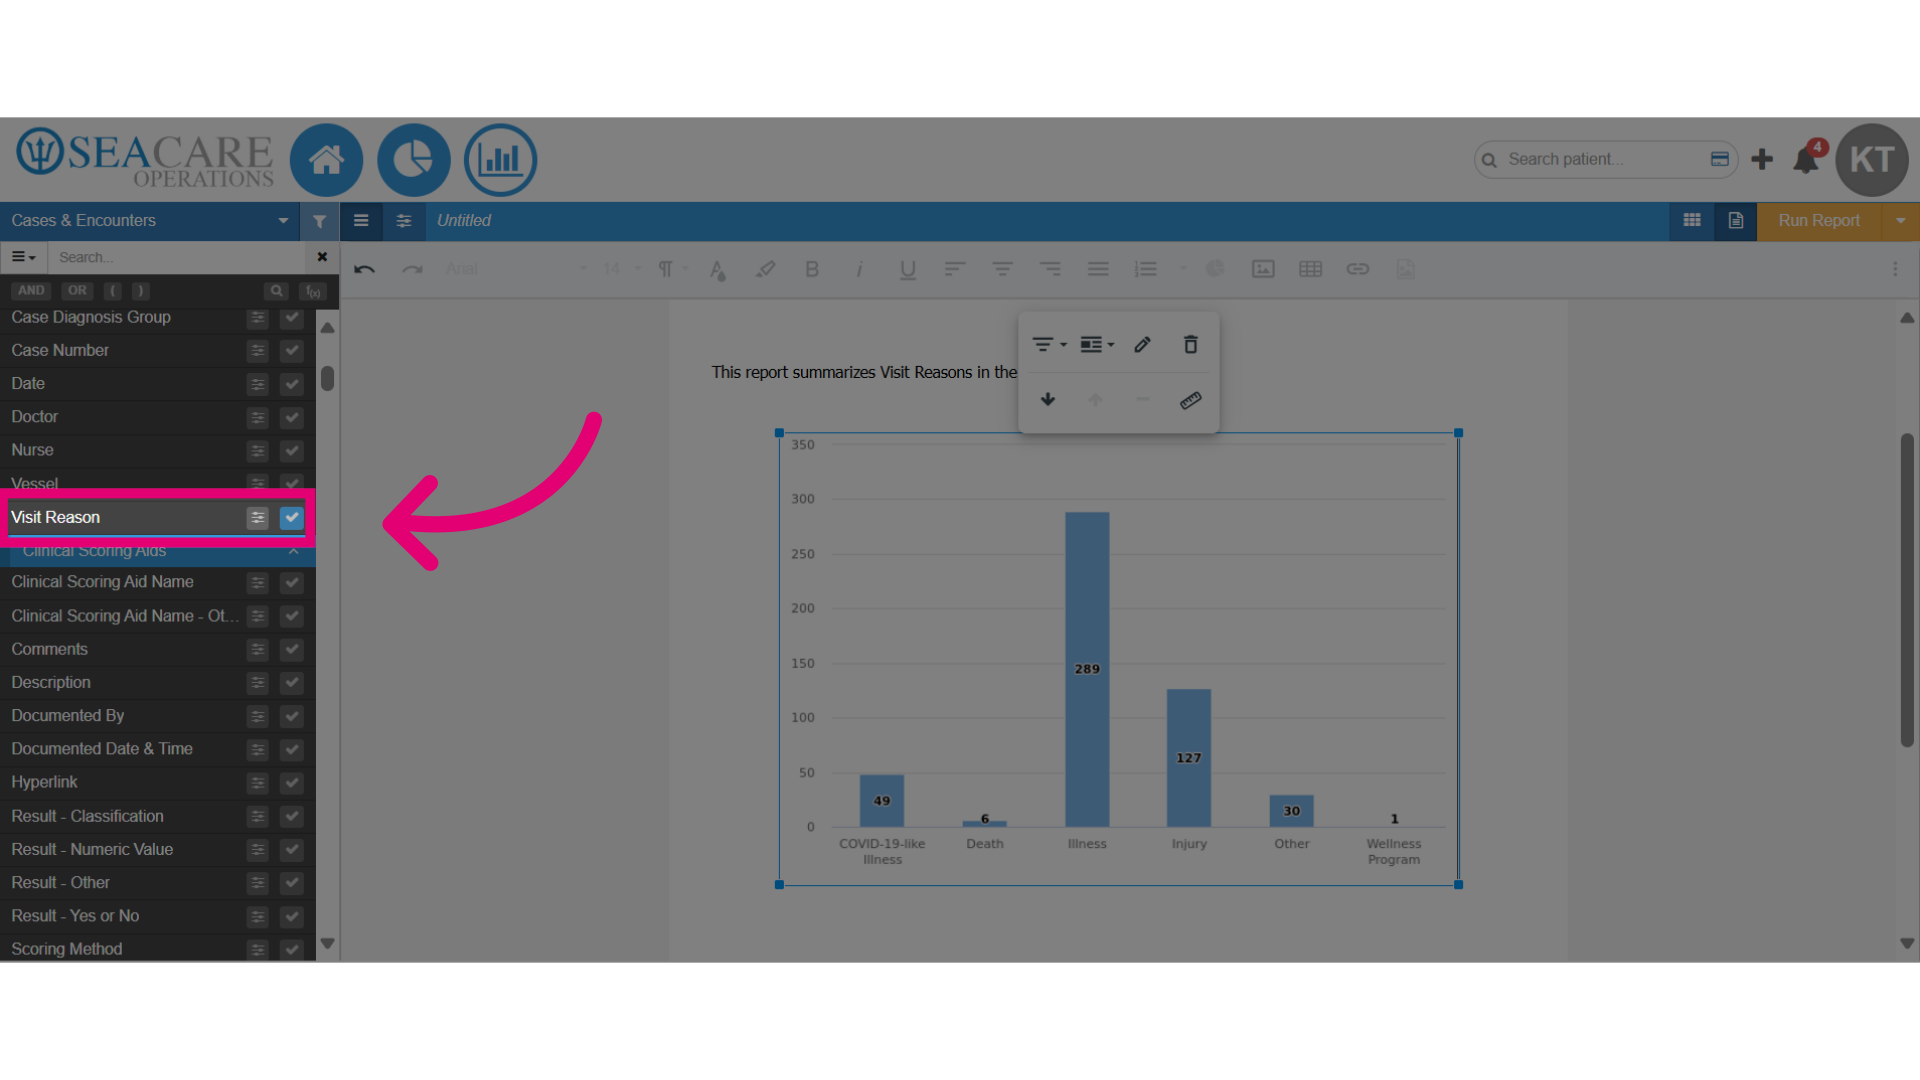The height and width of the screenshot is (1080, 1920).
Task: Toggle the Nurse checkbox
Action: (291, 451)
